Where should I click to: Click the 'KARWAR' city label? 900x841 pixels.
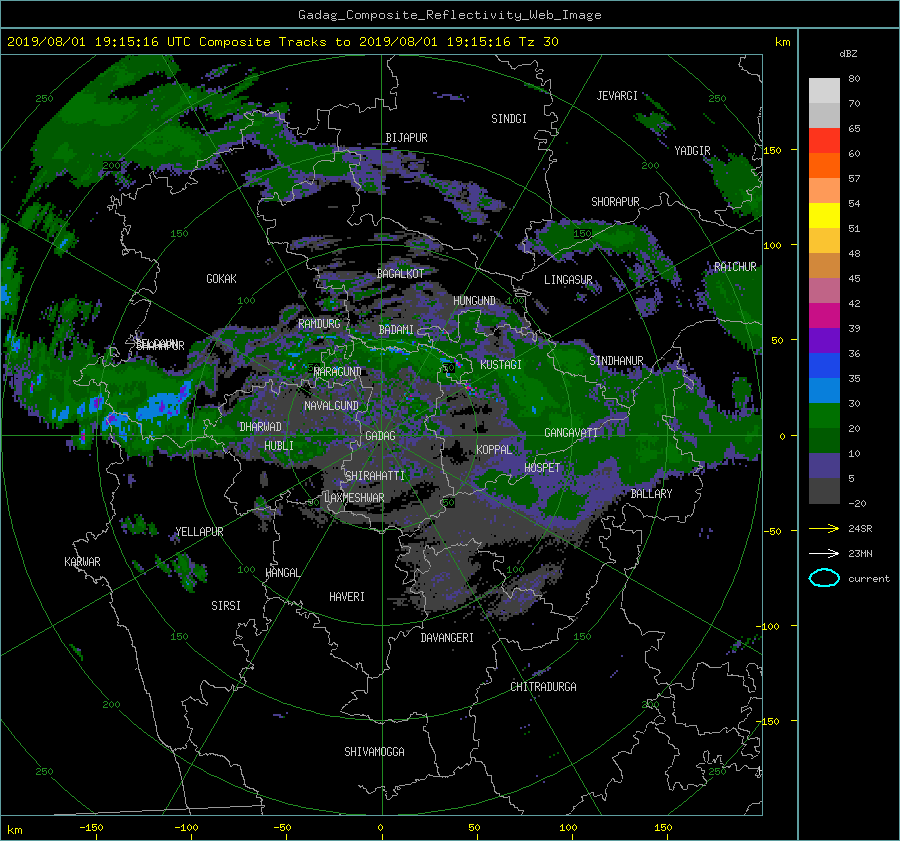coord(82,562)
